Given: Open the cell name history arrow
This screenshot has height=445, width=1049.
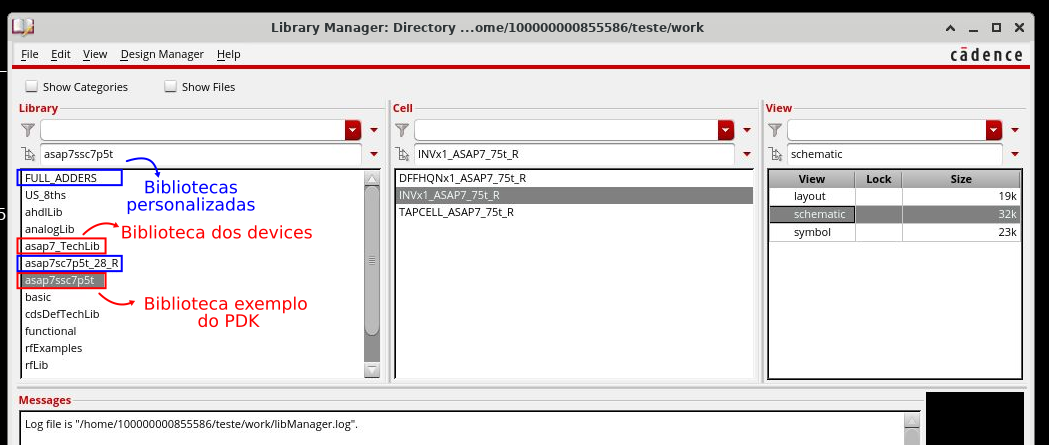Looking at the screenshot, I should [x=747, y=155].
